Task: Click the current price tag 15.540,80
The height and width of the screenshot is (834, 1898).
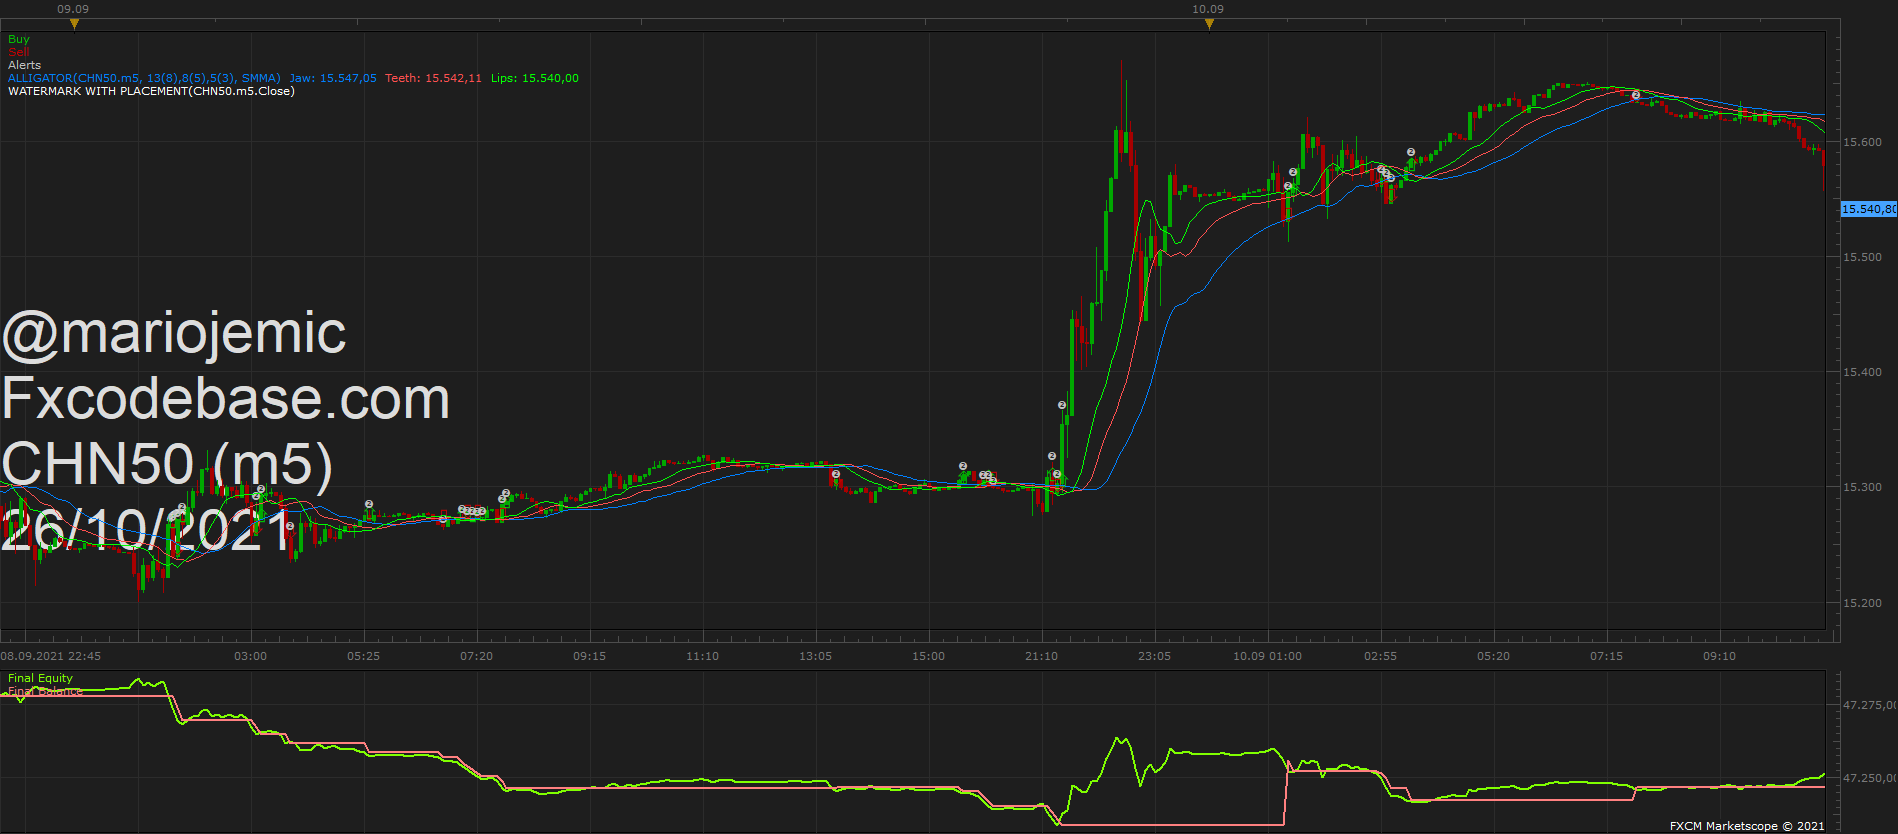Action: [x=1869, y=209]
